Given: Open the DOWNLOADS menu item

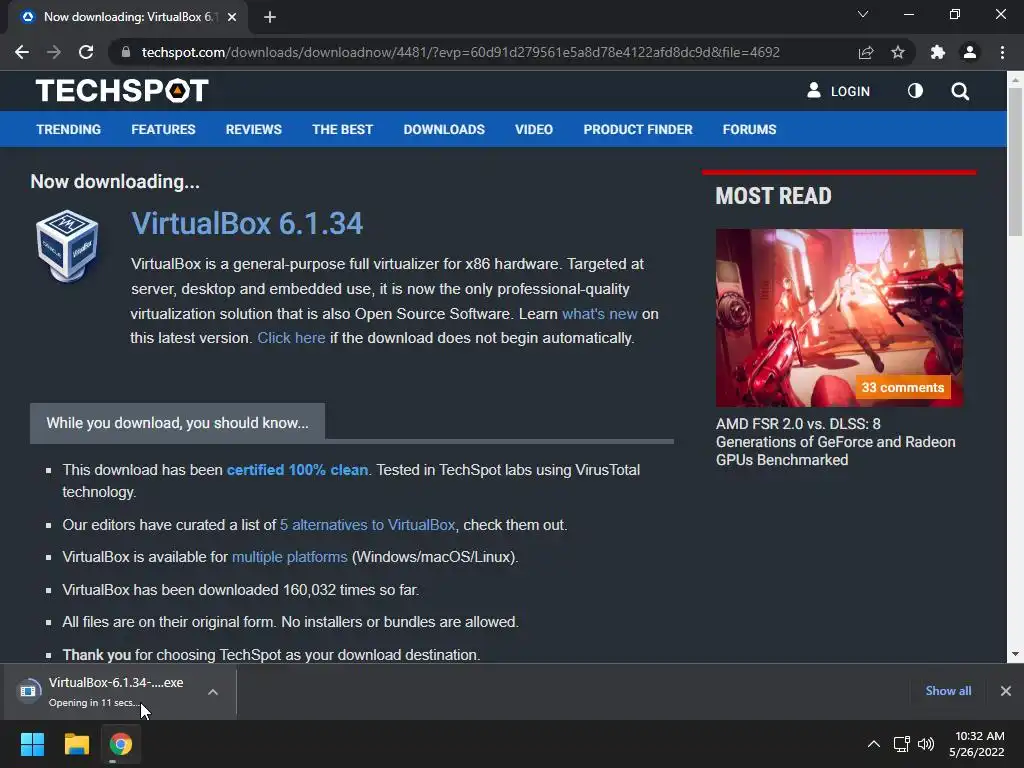Looking at the screenshot, I should [444, 129].
